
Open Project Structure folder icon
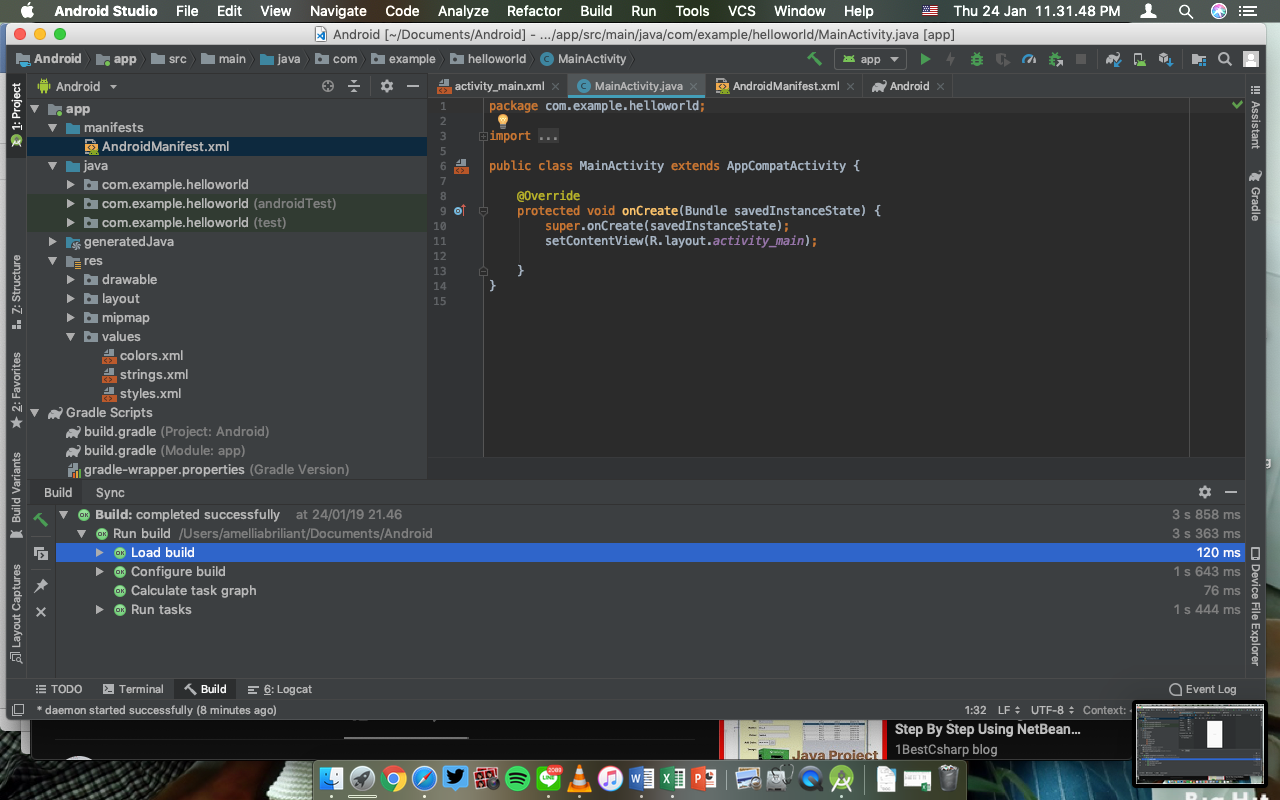click(1198, 59)
